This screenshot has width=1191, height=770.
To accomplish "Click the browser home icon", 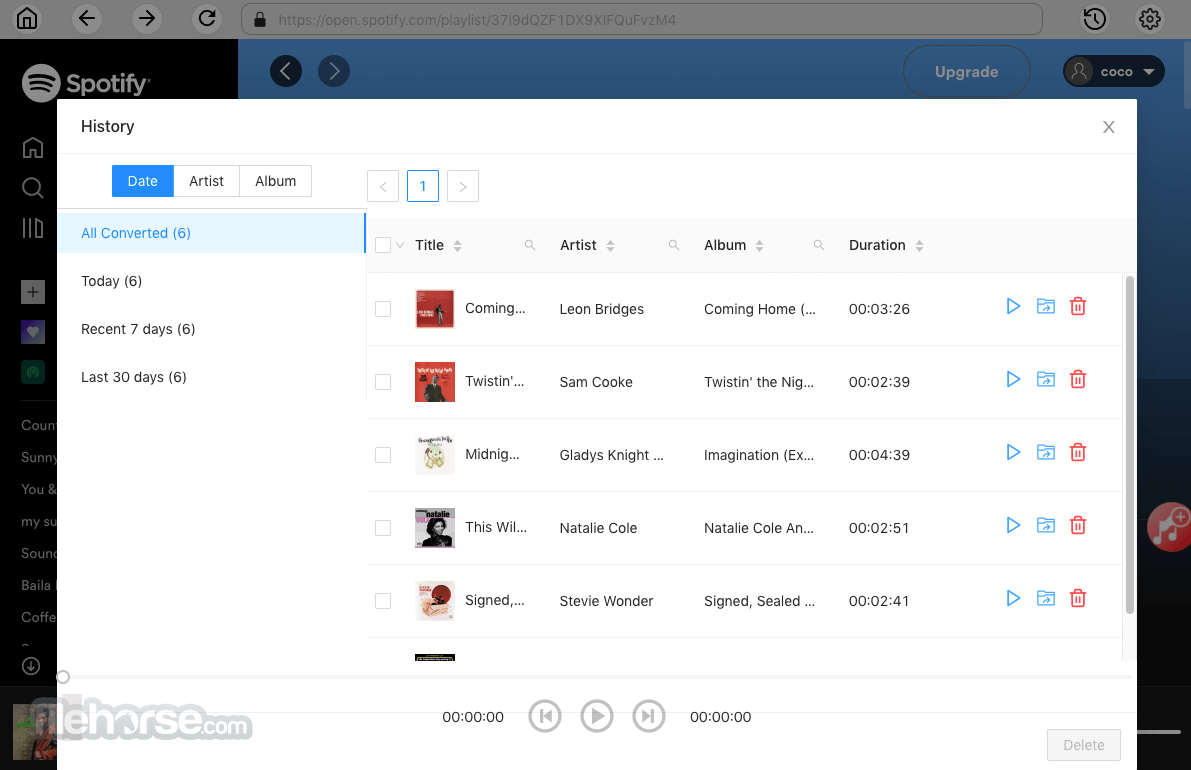I will click(x=27, y=18).
